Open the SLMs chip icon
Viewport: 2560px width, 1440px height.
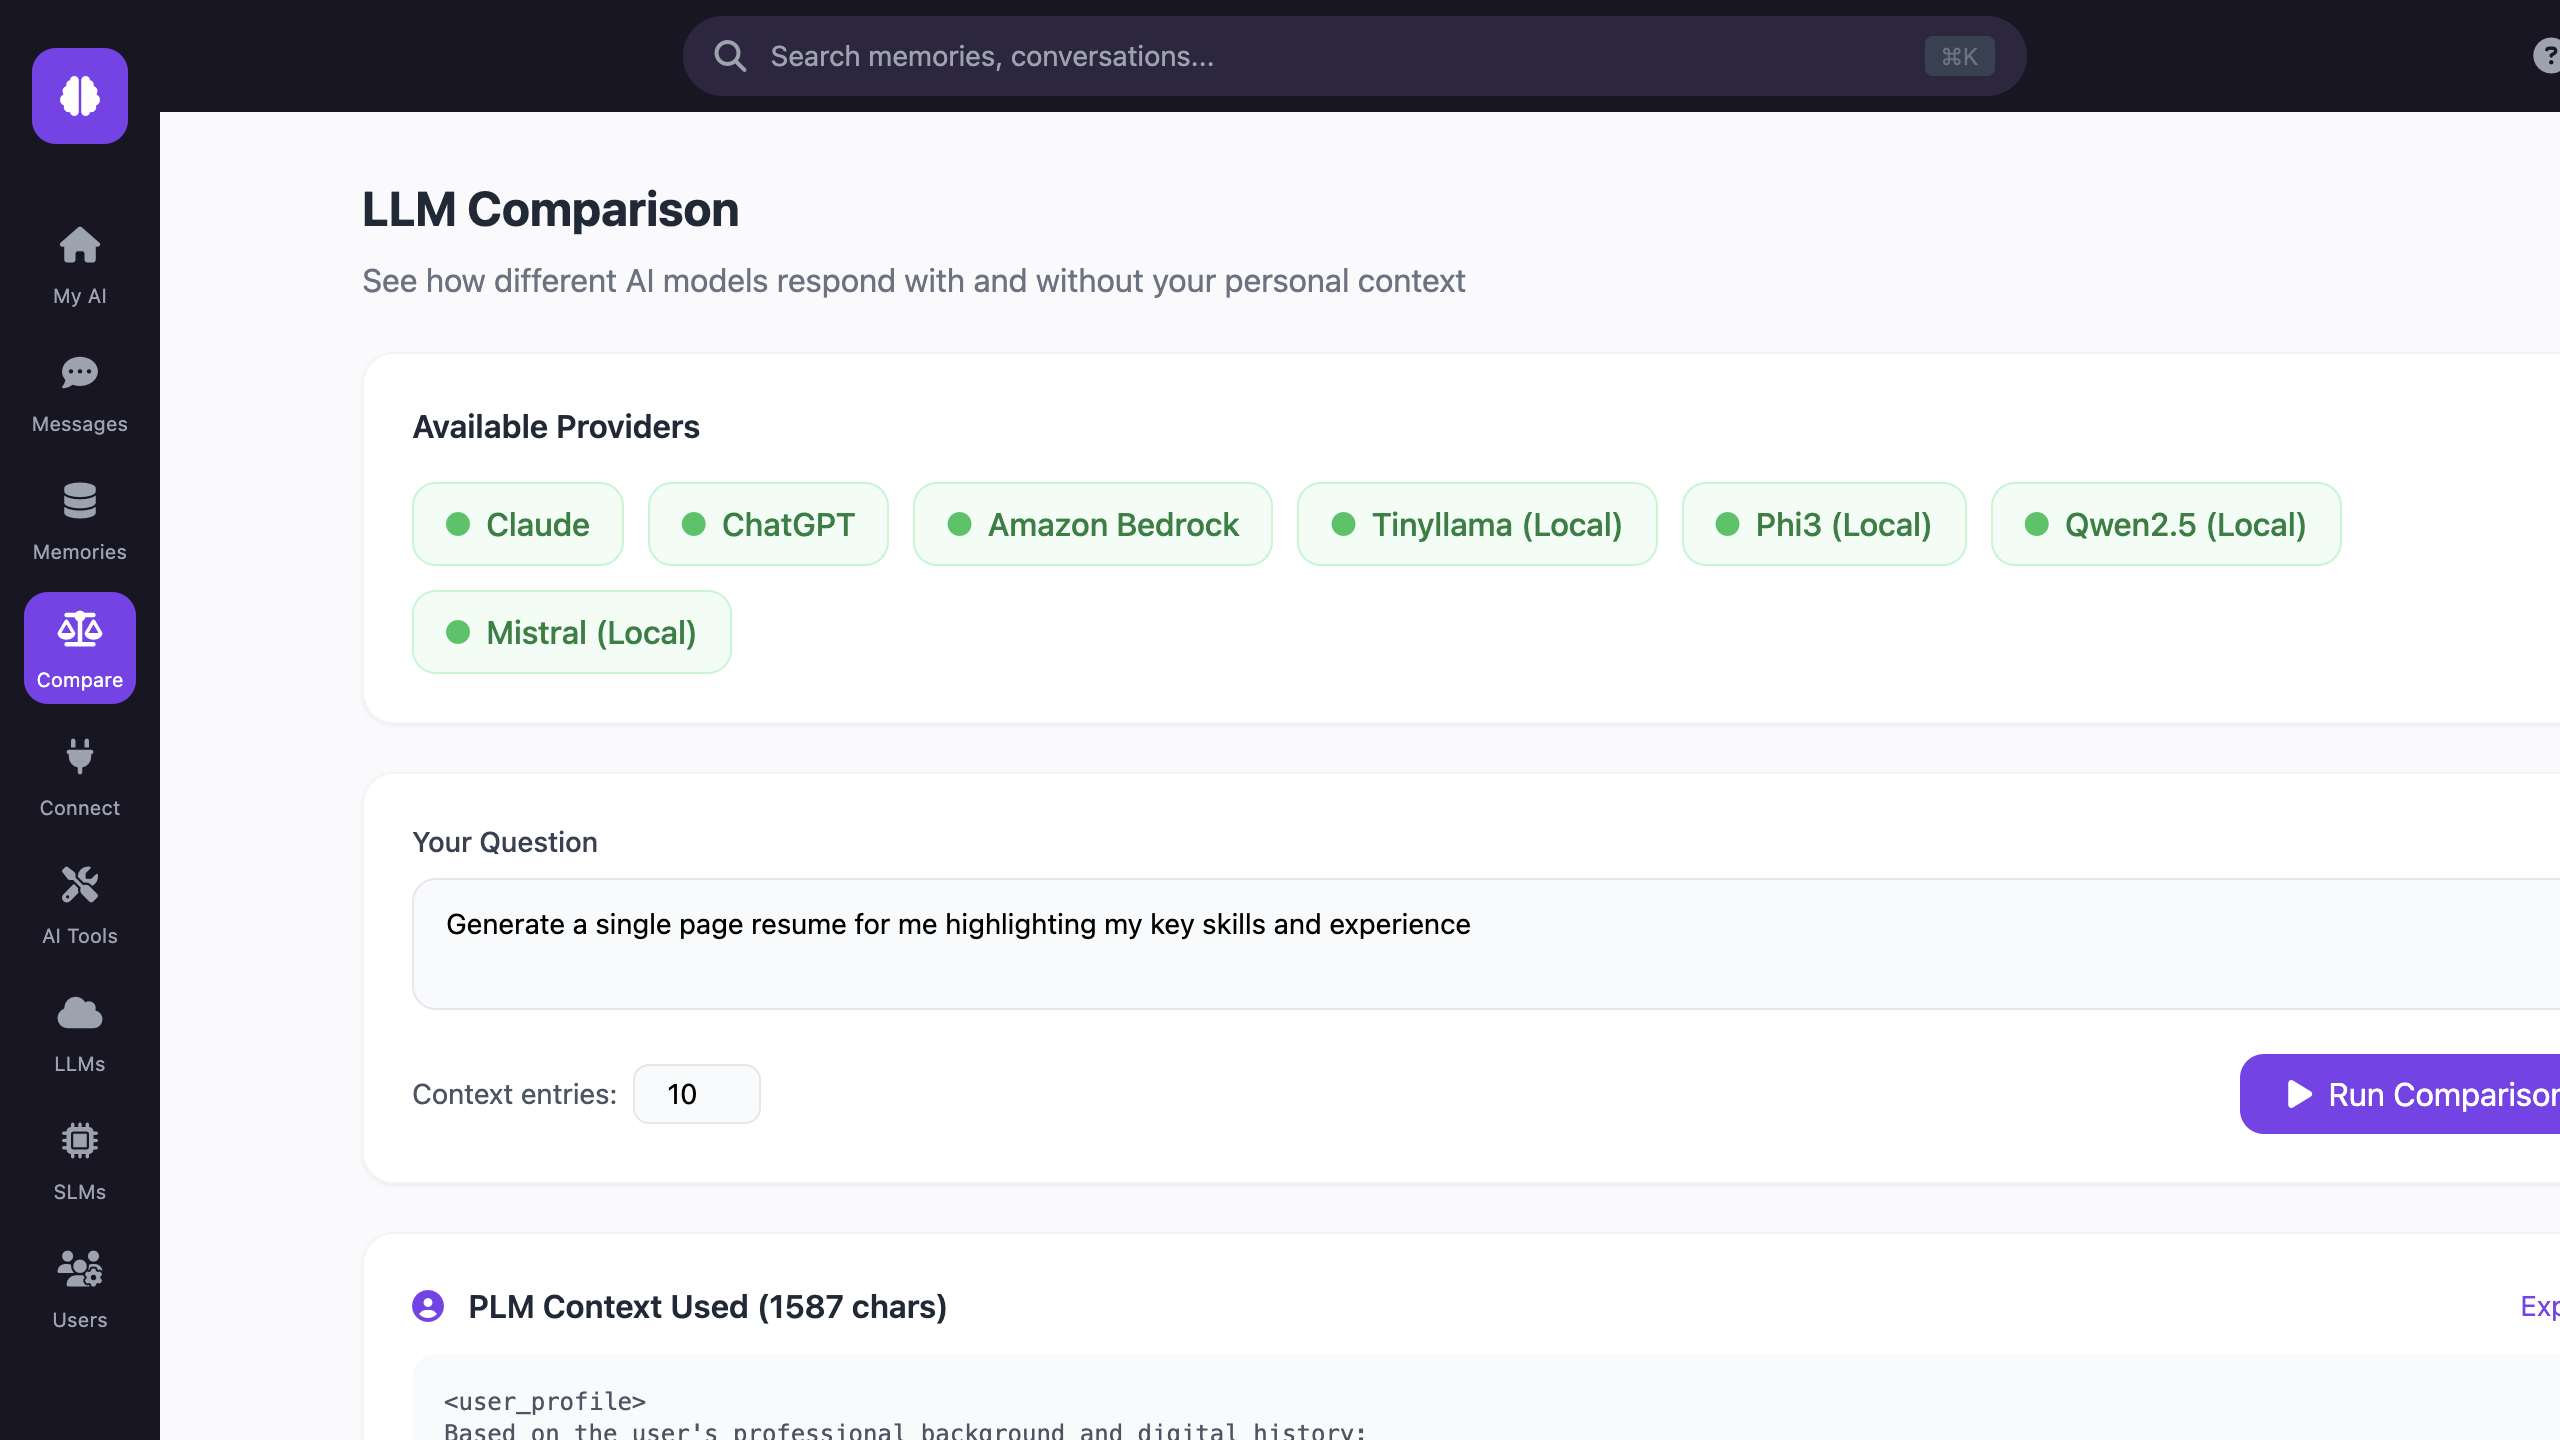point(80,1142)
